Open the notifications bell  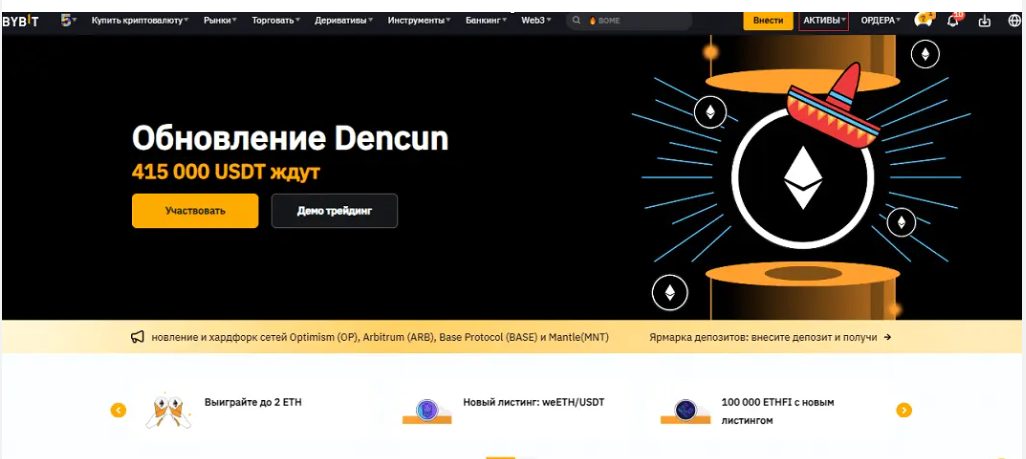(x=953, y=20)
